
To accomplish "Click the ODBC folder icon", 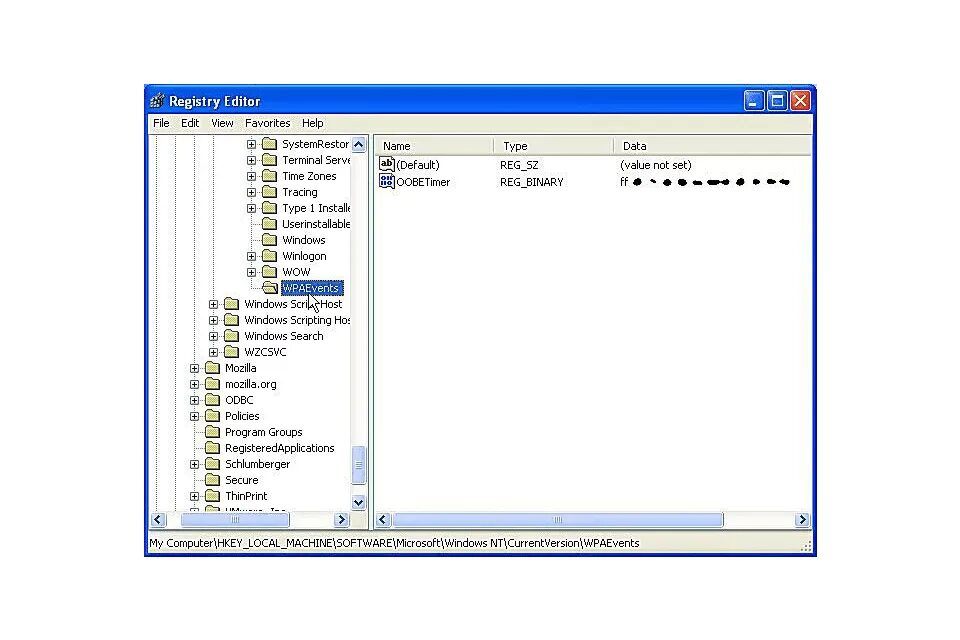I will click(x=212, y=399).
